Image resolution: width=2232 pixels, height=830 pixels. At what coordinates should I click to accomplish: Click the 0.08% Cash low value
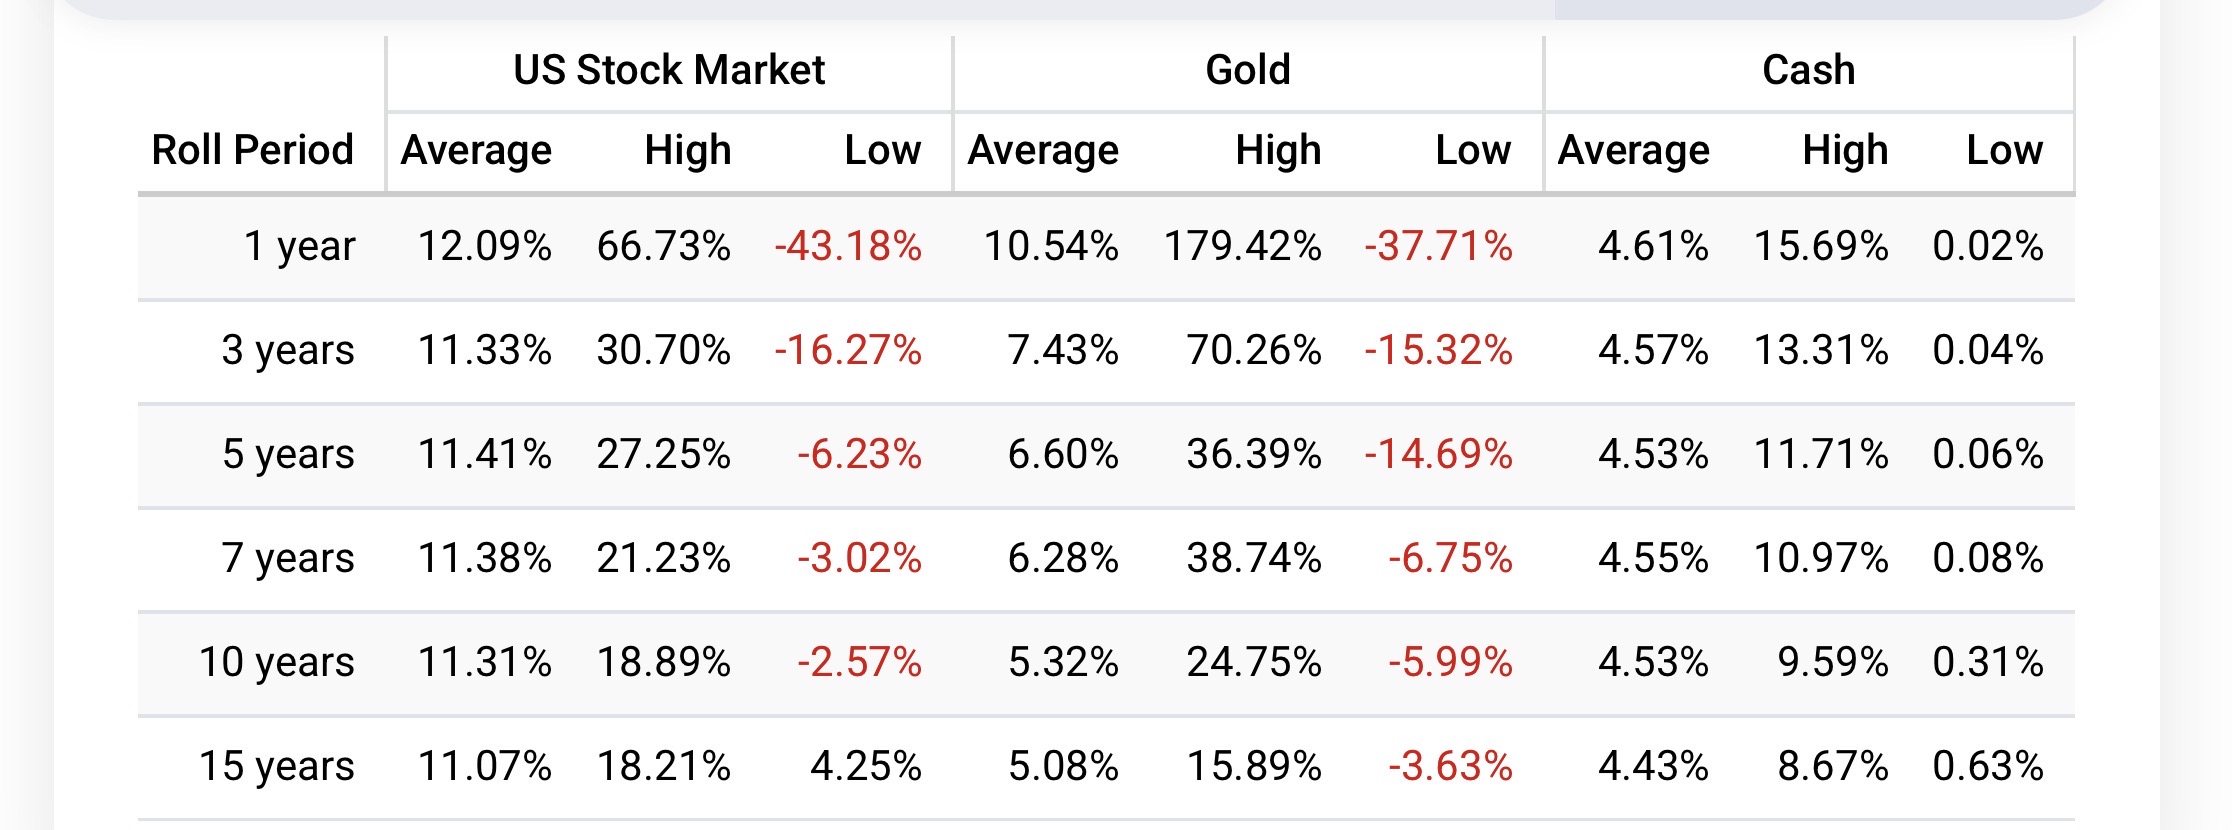[1987, 558]
